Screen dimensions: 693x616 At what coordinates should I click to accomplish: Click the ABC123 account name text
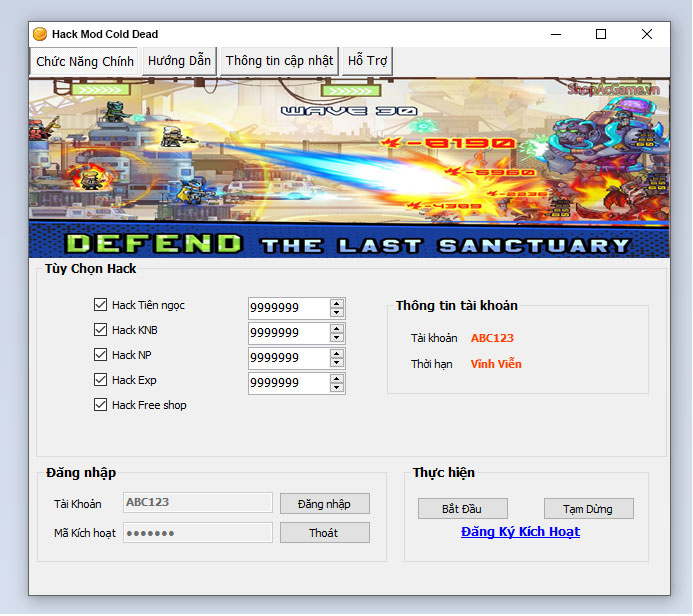492,338
